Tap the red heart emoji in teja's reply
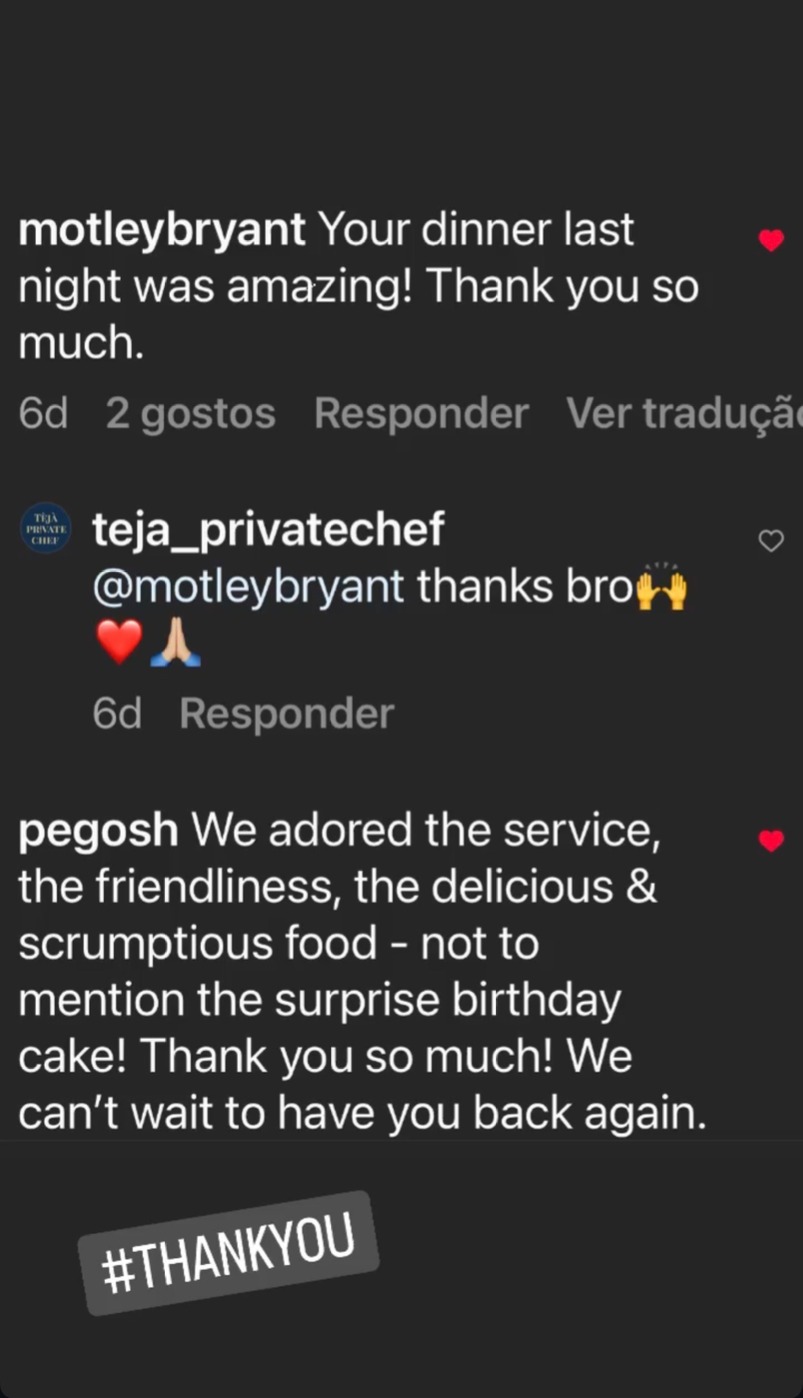The image size is (803, 1398). 119,642
